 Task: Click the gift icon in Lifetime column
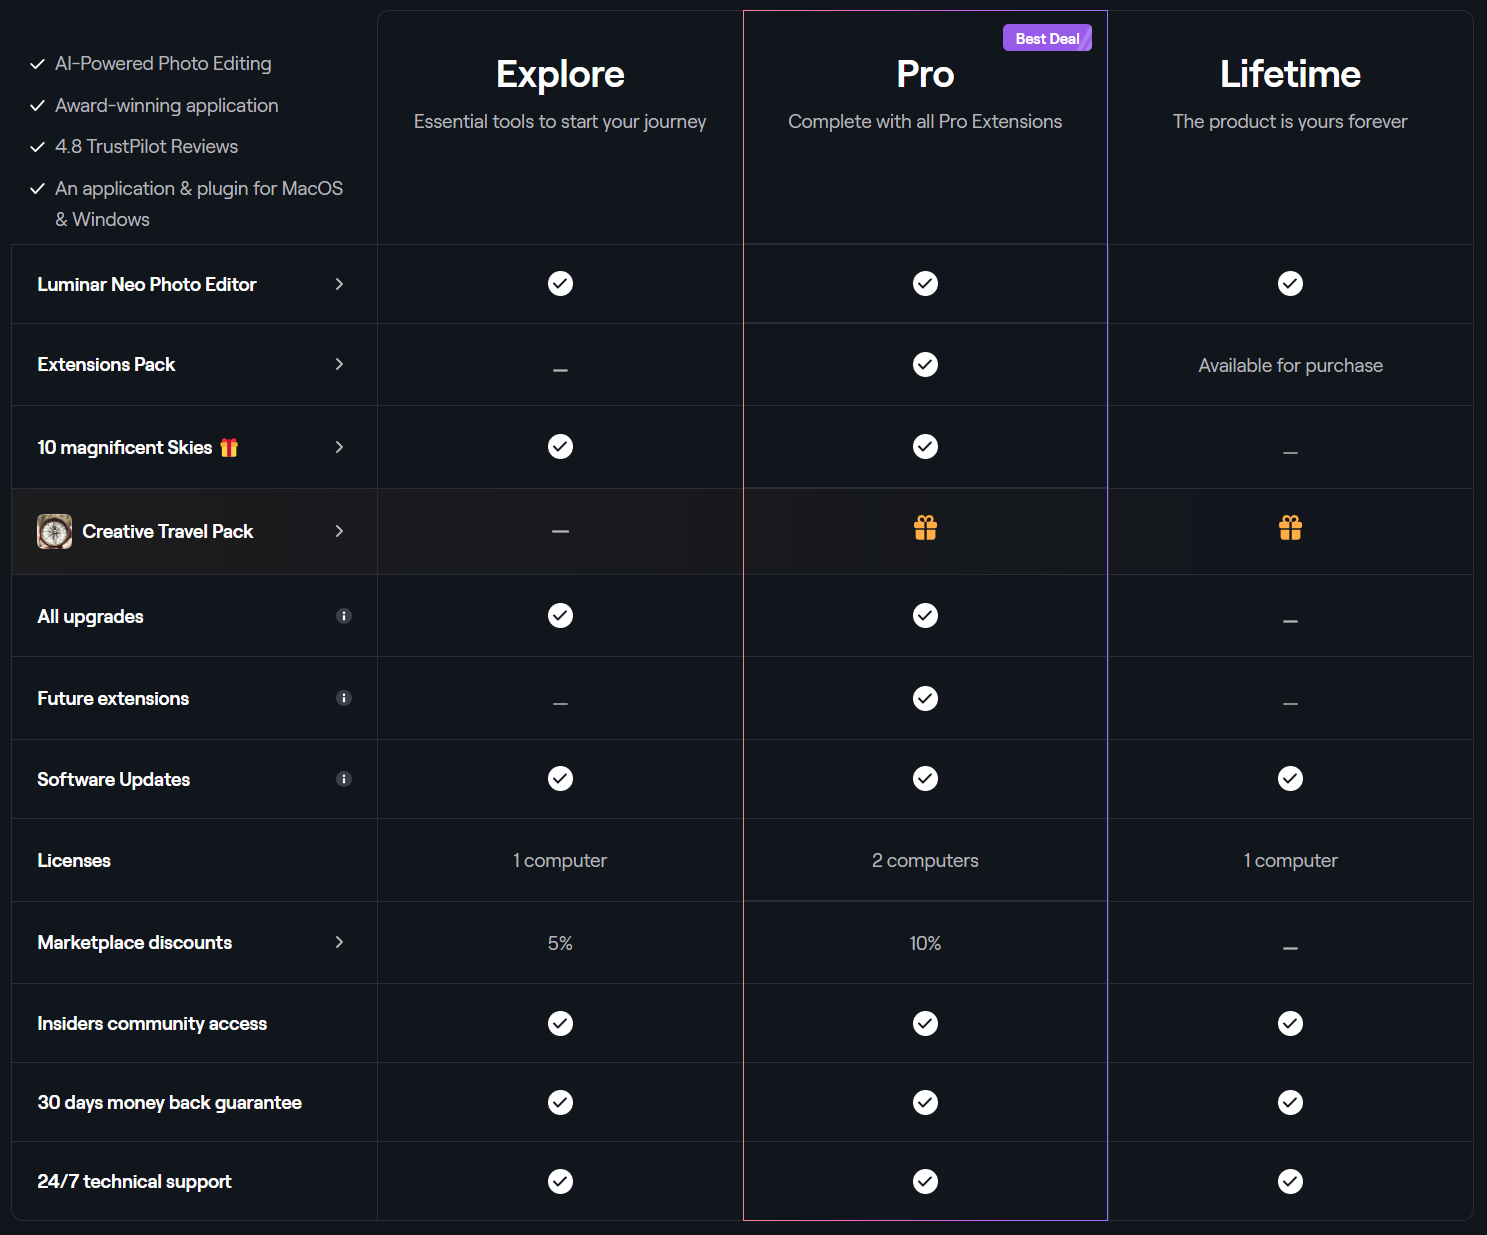1290,528
